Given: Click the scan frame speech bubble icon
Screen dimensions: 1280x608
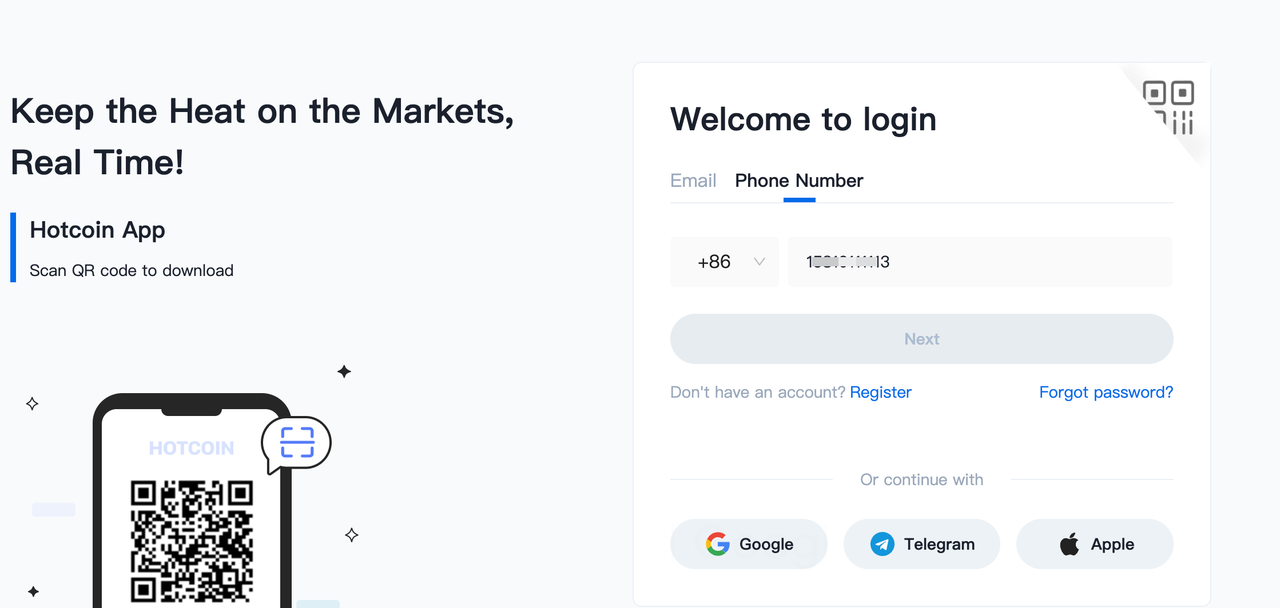Looking at the screenshot, I should tap(297, 442).
